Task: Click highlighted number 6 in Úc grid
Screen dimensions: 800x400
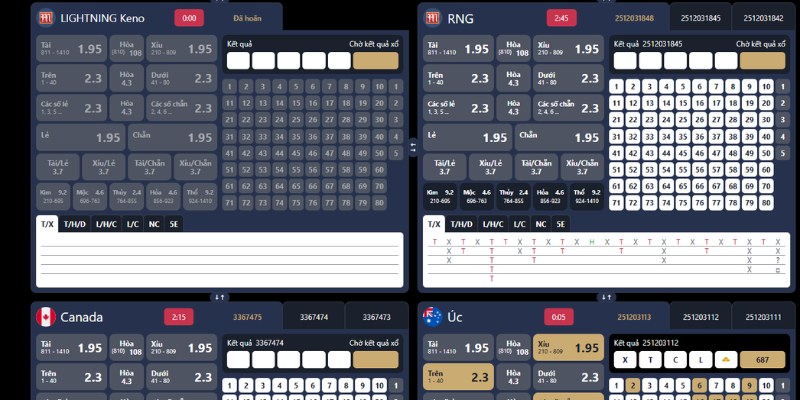Action: click(699, 385)
